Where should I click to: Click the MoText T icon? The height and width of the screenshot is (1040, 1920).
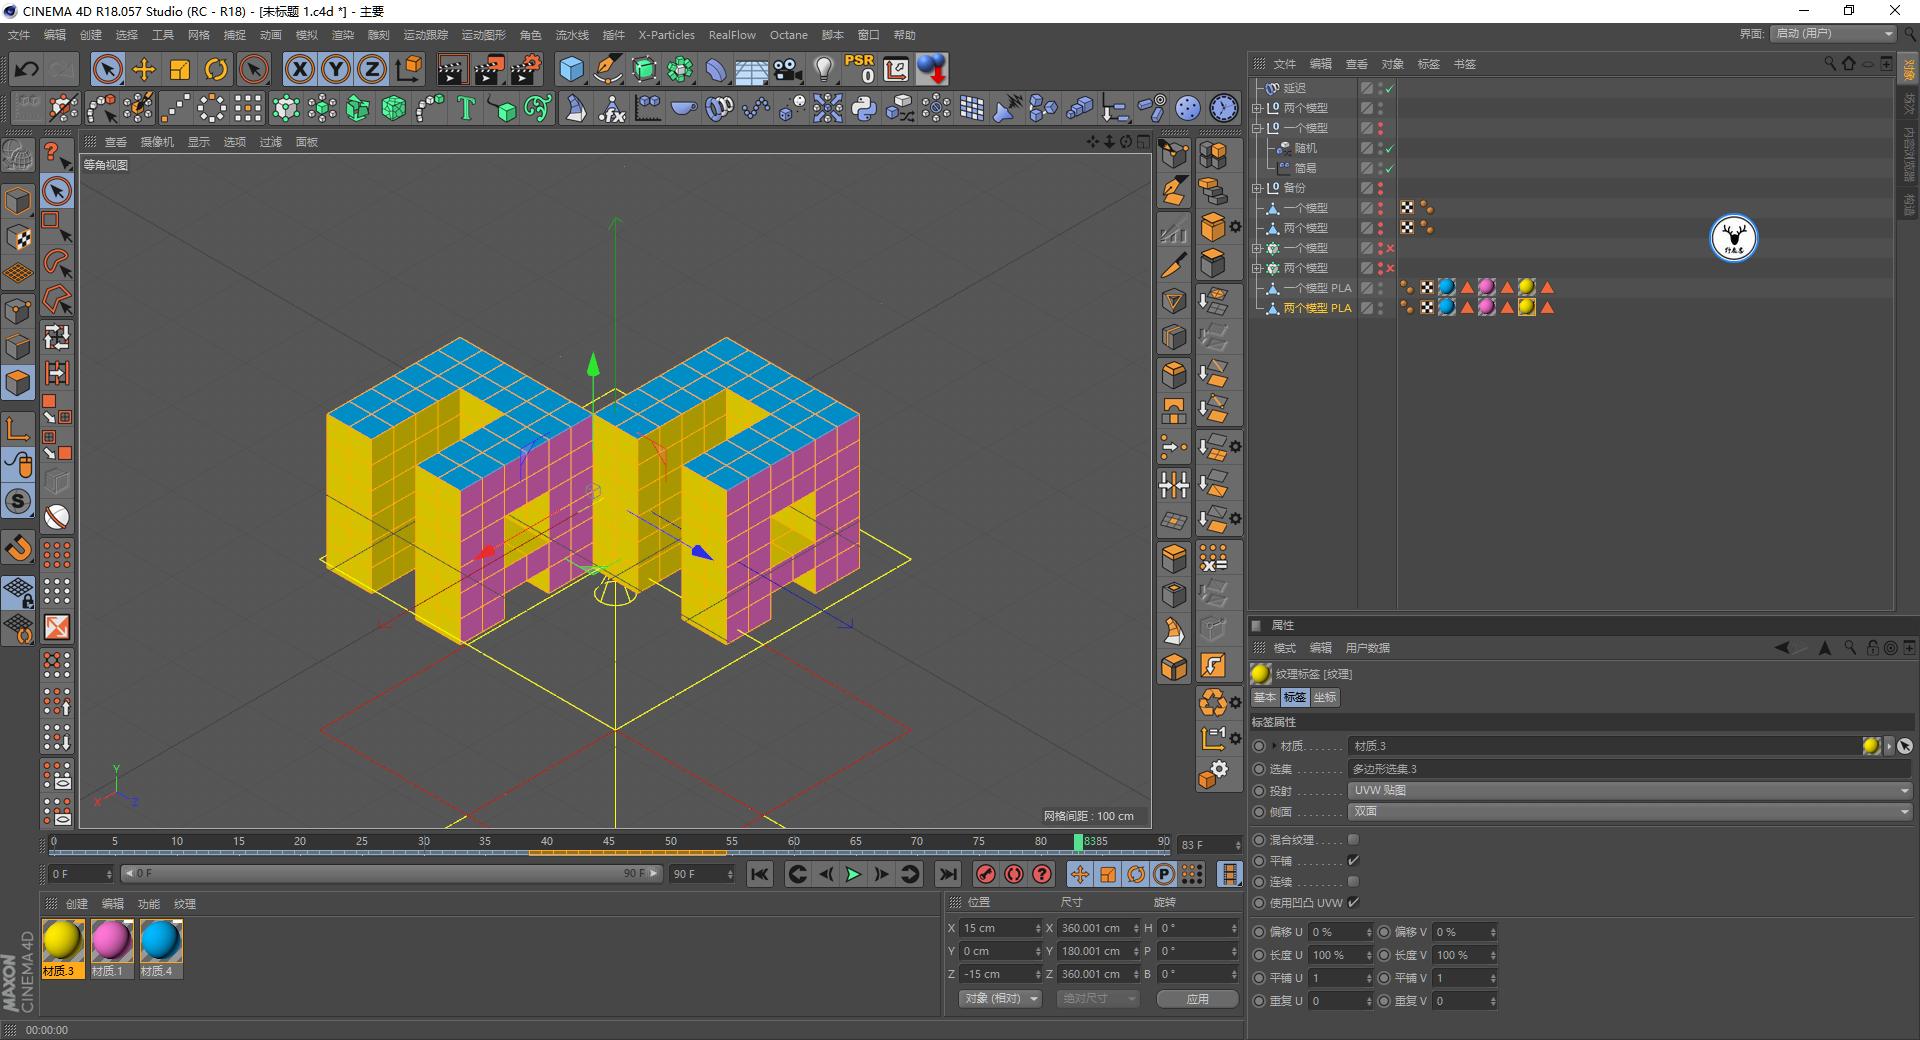coord(465,108)
